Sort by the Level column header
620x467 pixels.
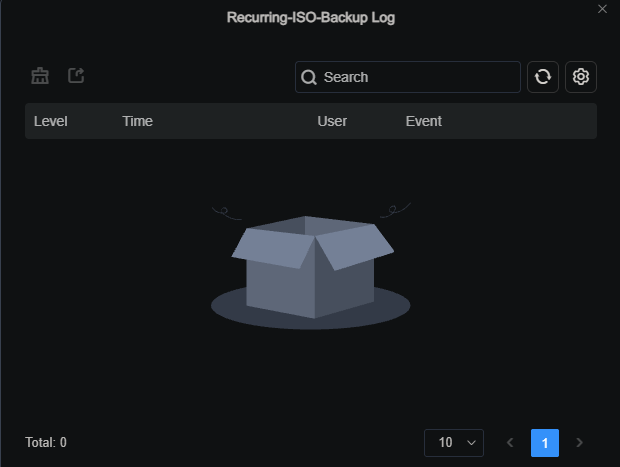coord(51,121)
